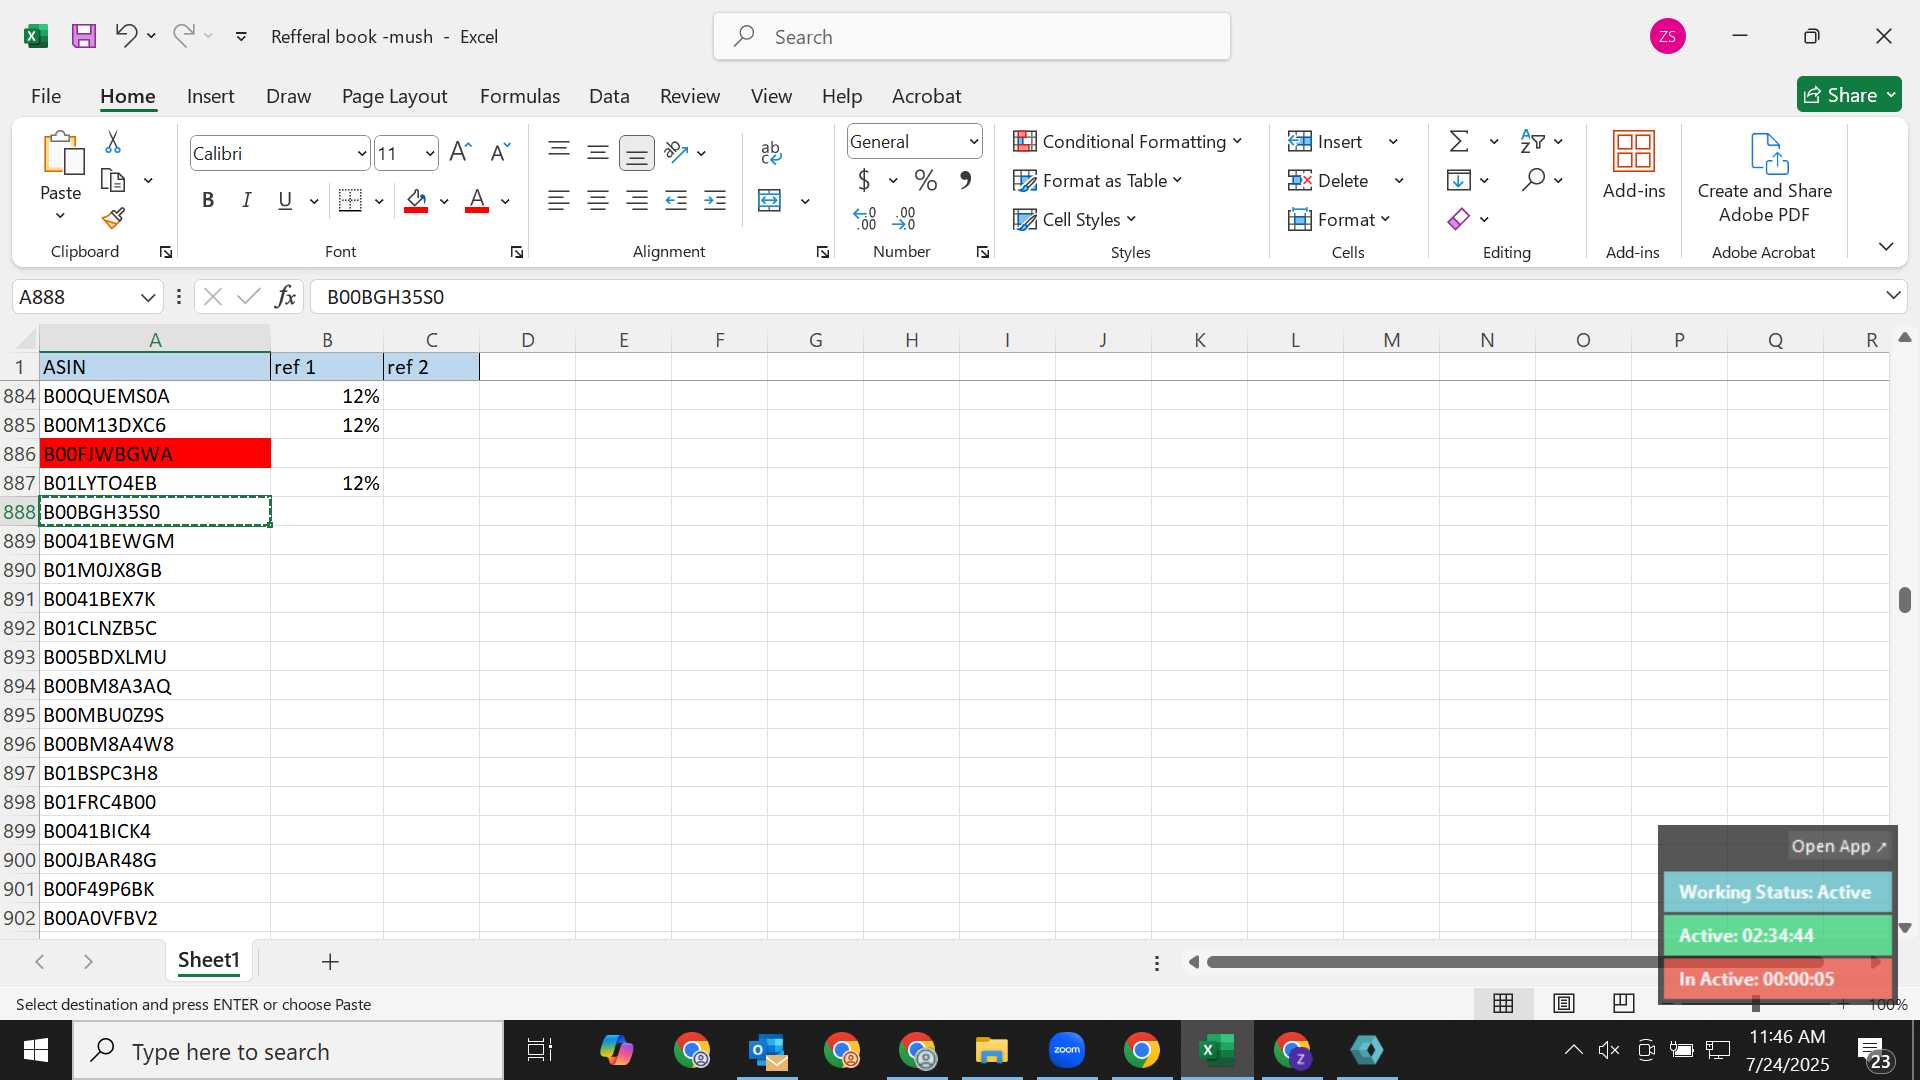Click the Borders icon

click(350, 201)
